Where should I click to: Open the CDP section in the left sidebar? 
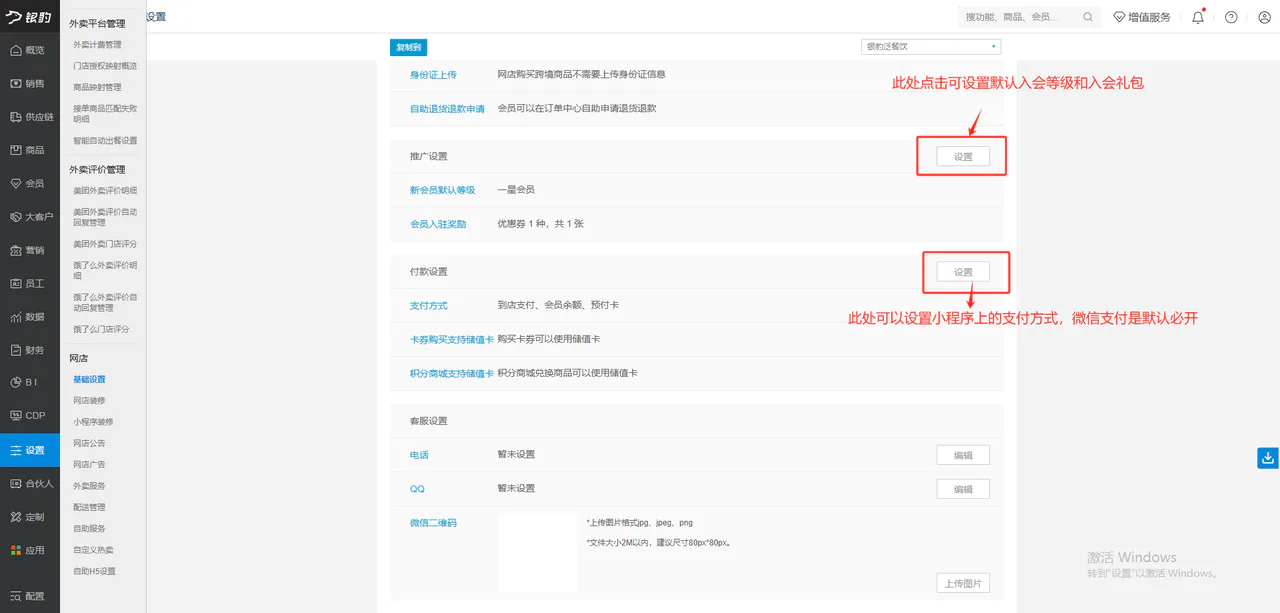pyautogui.click(x=29, y=416)
